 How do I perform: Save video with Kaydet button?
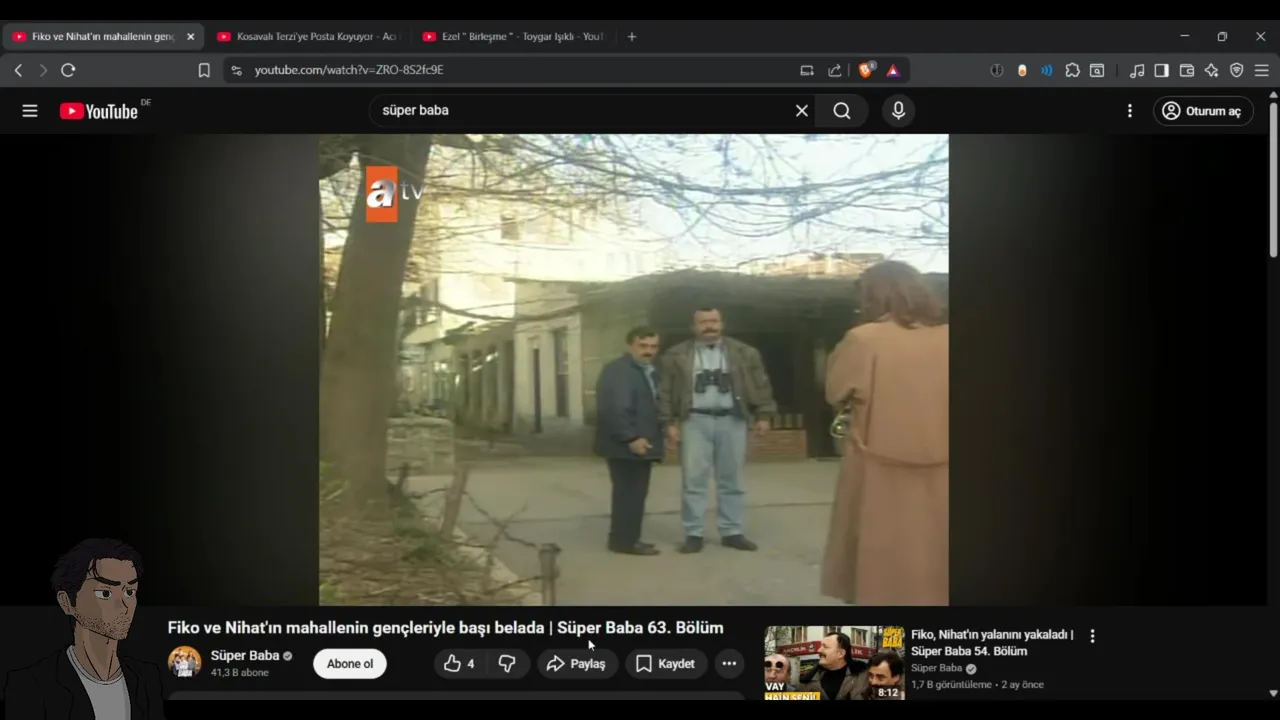pyautogui.click(x=666, y=663)
